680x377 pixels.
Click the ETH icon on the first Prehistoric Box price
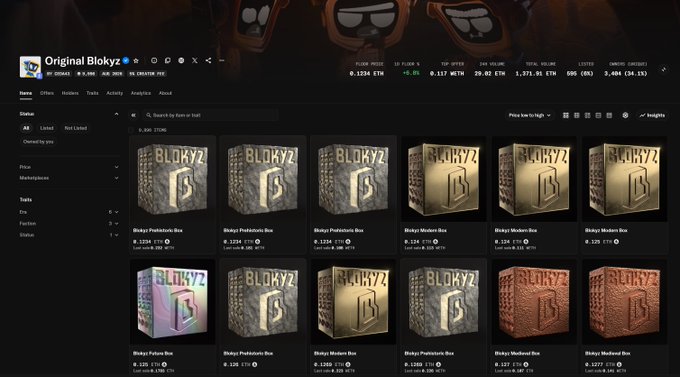[x=167, y=242]
